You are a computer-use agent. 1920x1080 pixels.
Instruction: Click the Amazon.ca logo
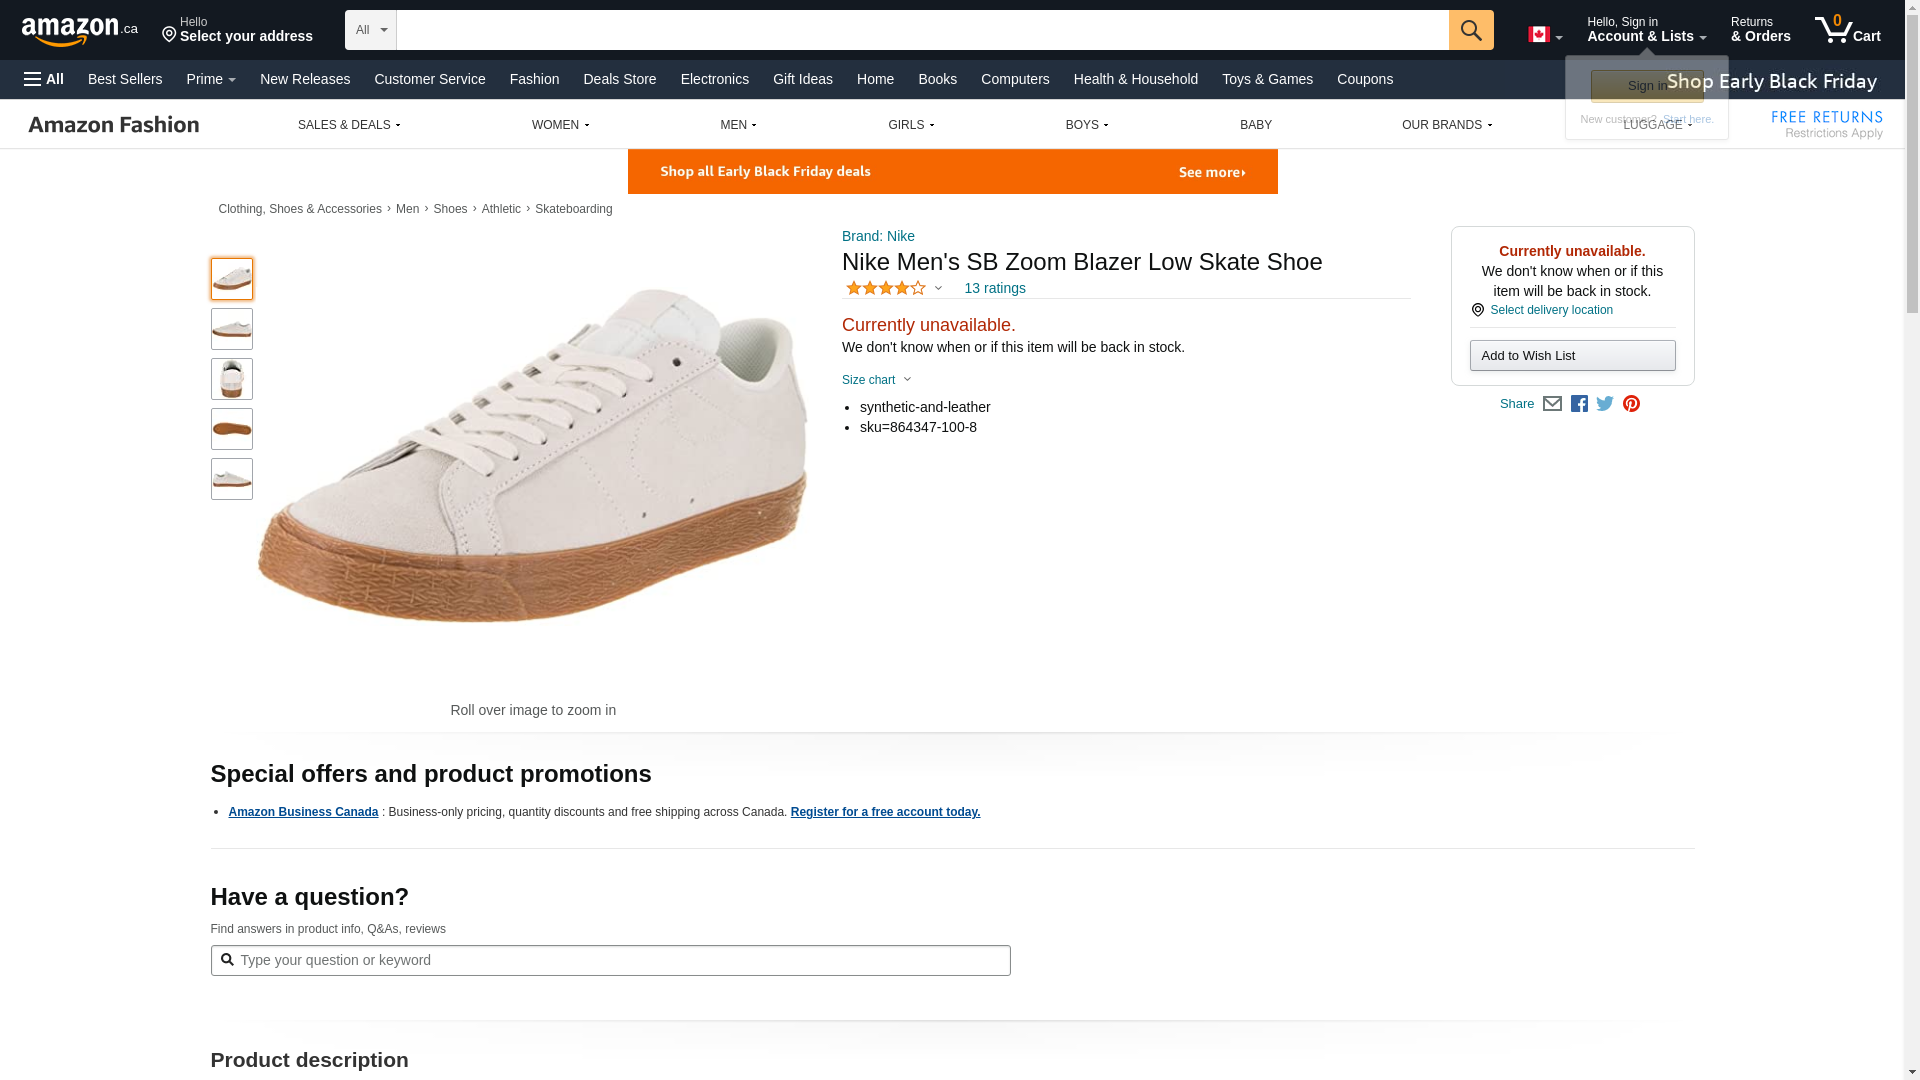(x=79, y=31)
